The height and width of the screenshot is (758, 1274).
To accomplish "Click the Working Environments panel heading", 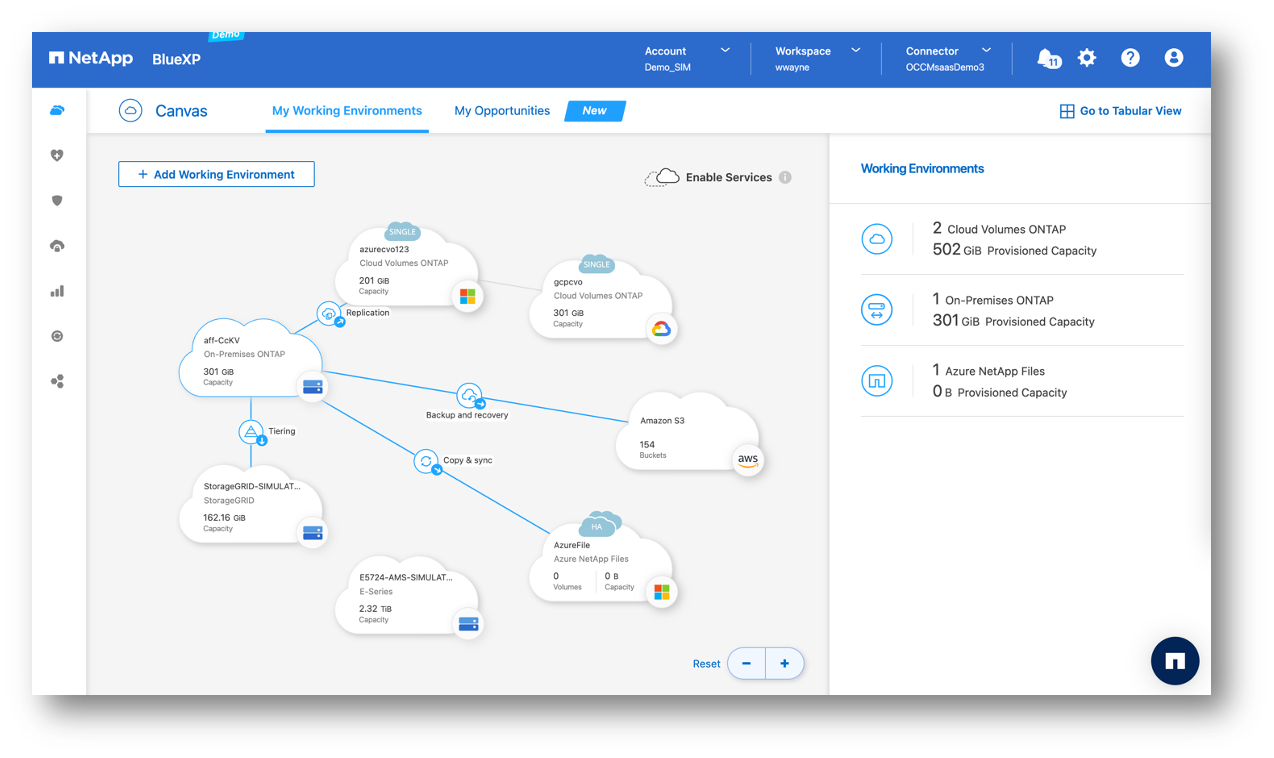I will click(x=922, y=169).
